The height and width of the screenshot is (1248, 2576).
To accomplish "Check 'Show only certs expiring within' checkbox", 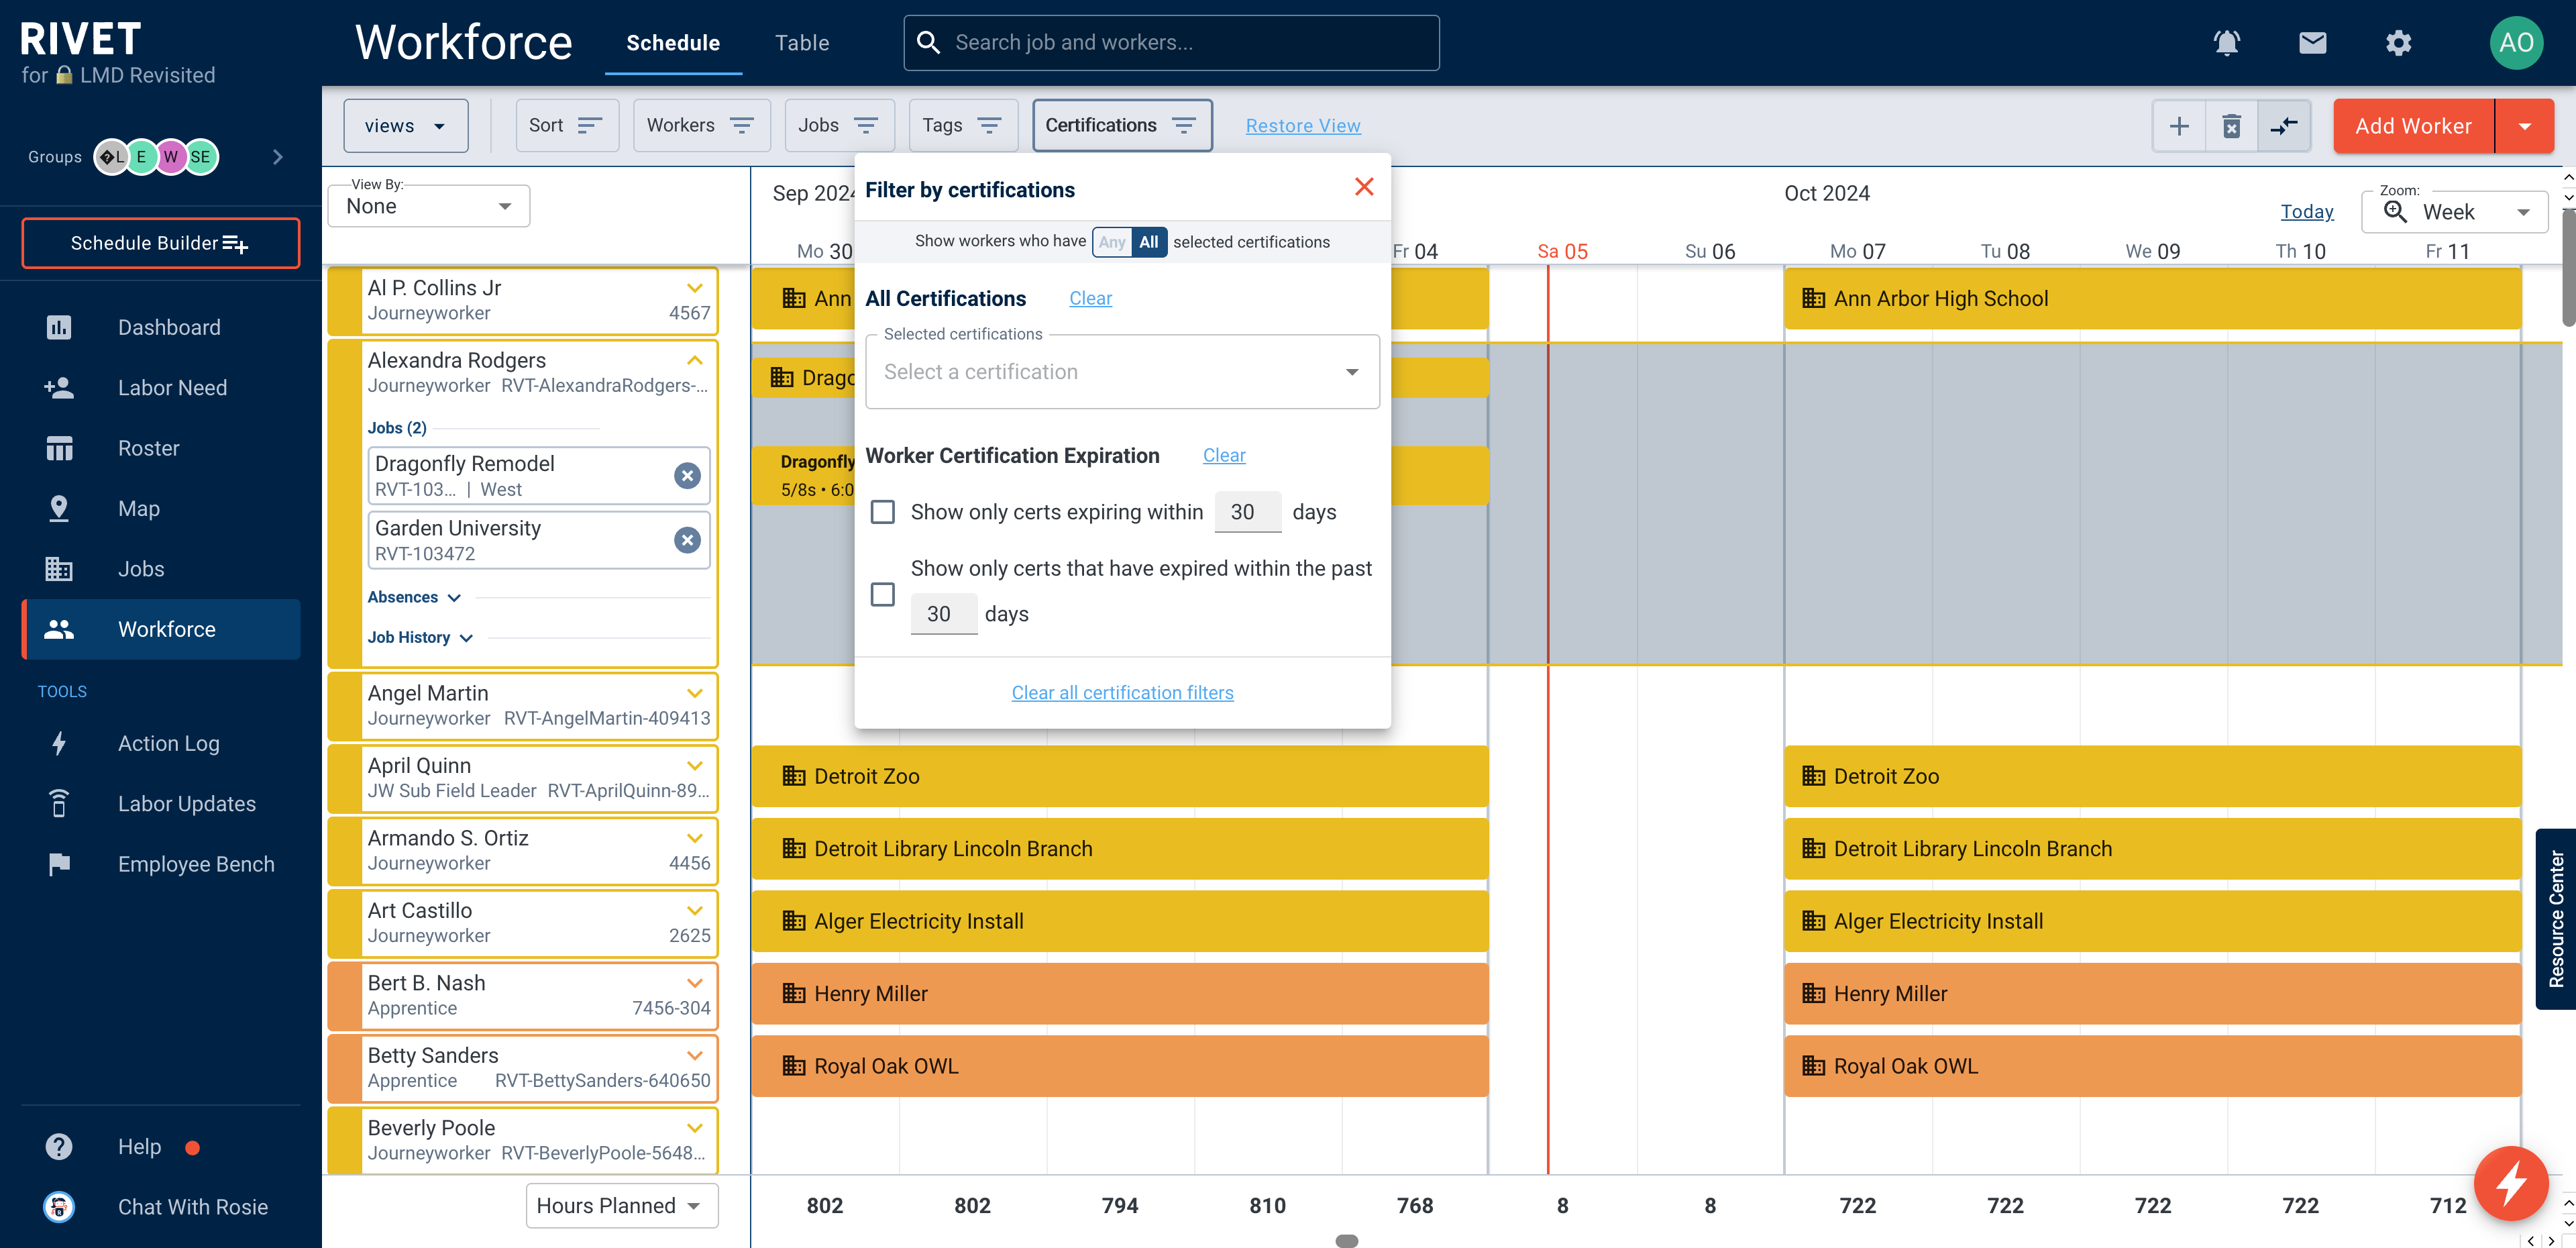I will point(883,512).
